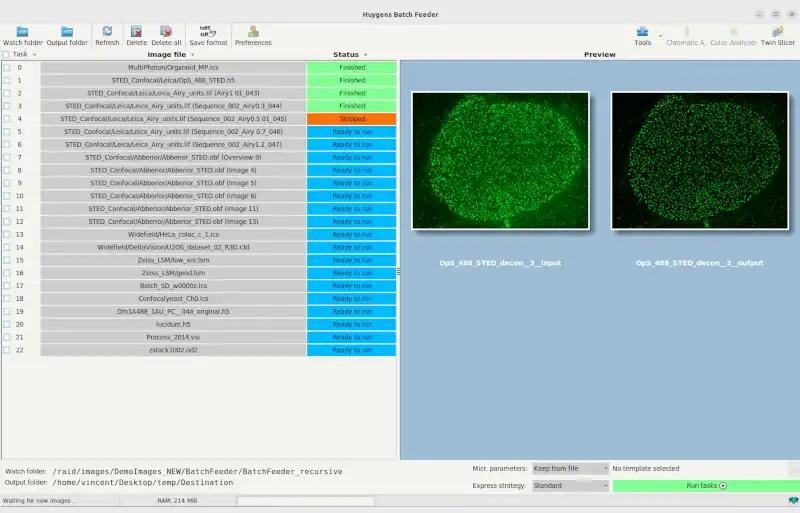
Task: Launch the Twin Slicer tool
Action: tap(778, 36)
